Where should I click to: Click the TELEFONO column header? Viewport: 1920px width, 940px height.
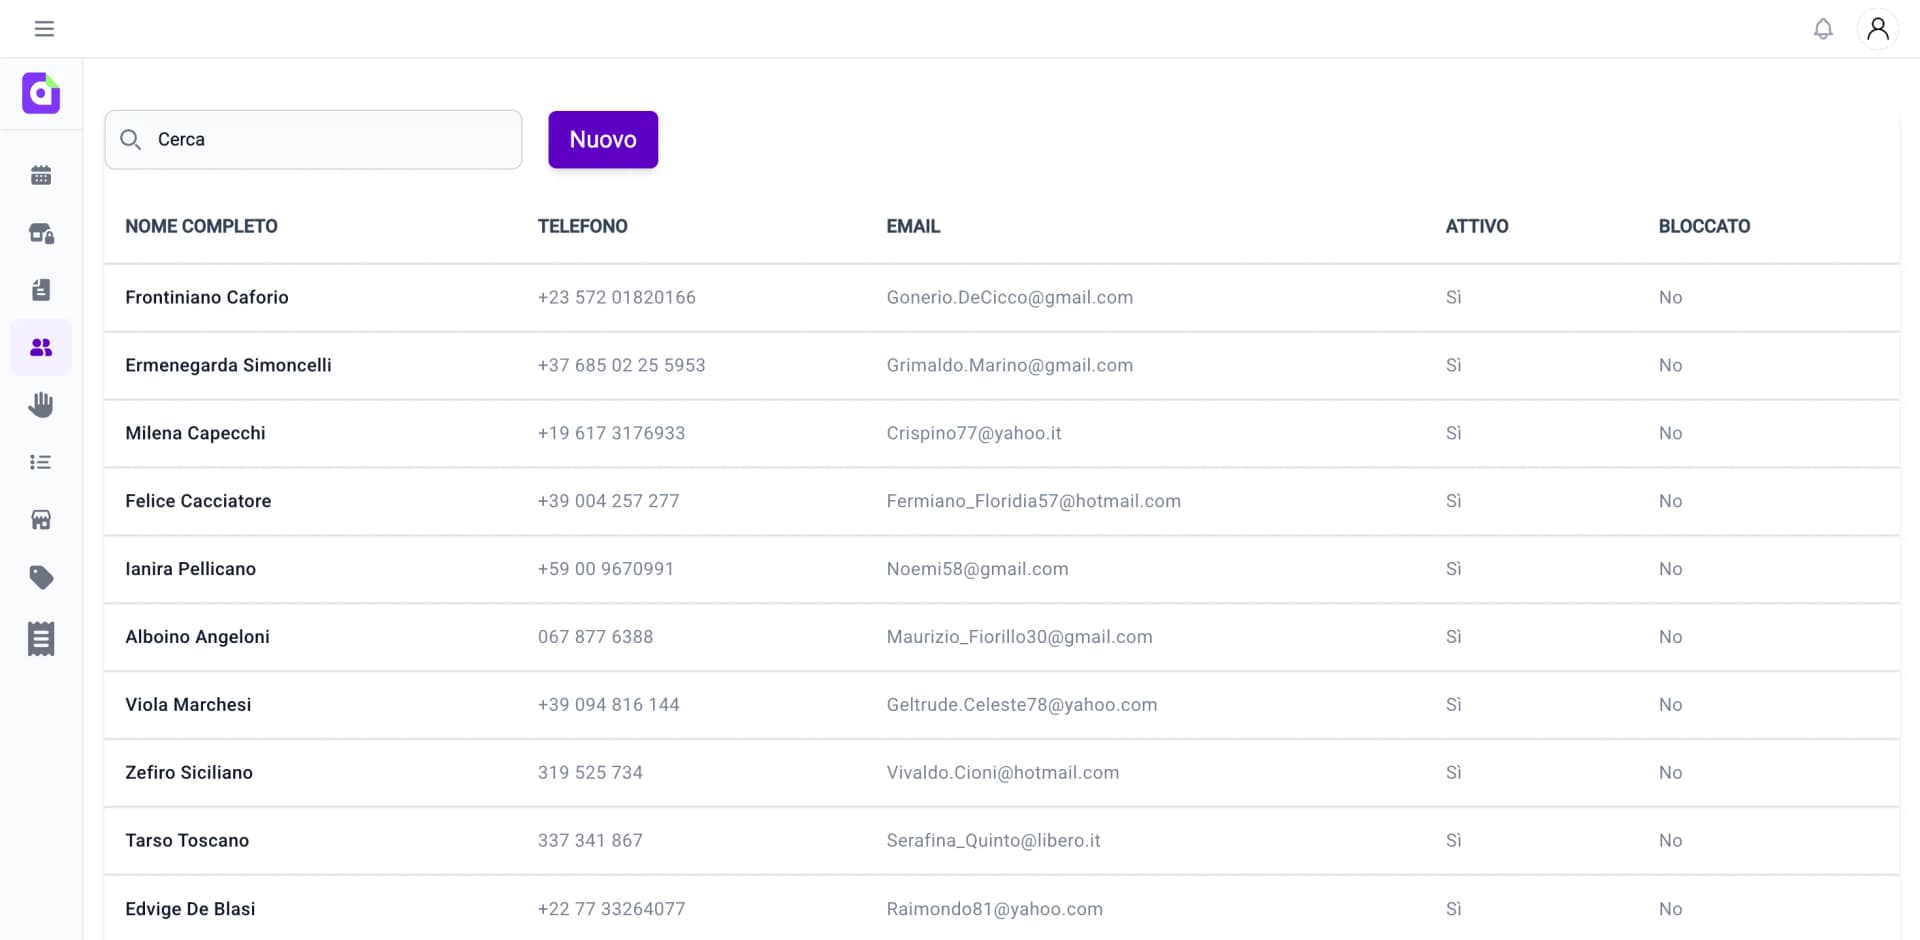pyautogui.click(x=582, y=226)
